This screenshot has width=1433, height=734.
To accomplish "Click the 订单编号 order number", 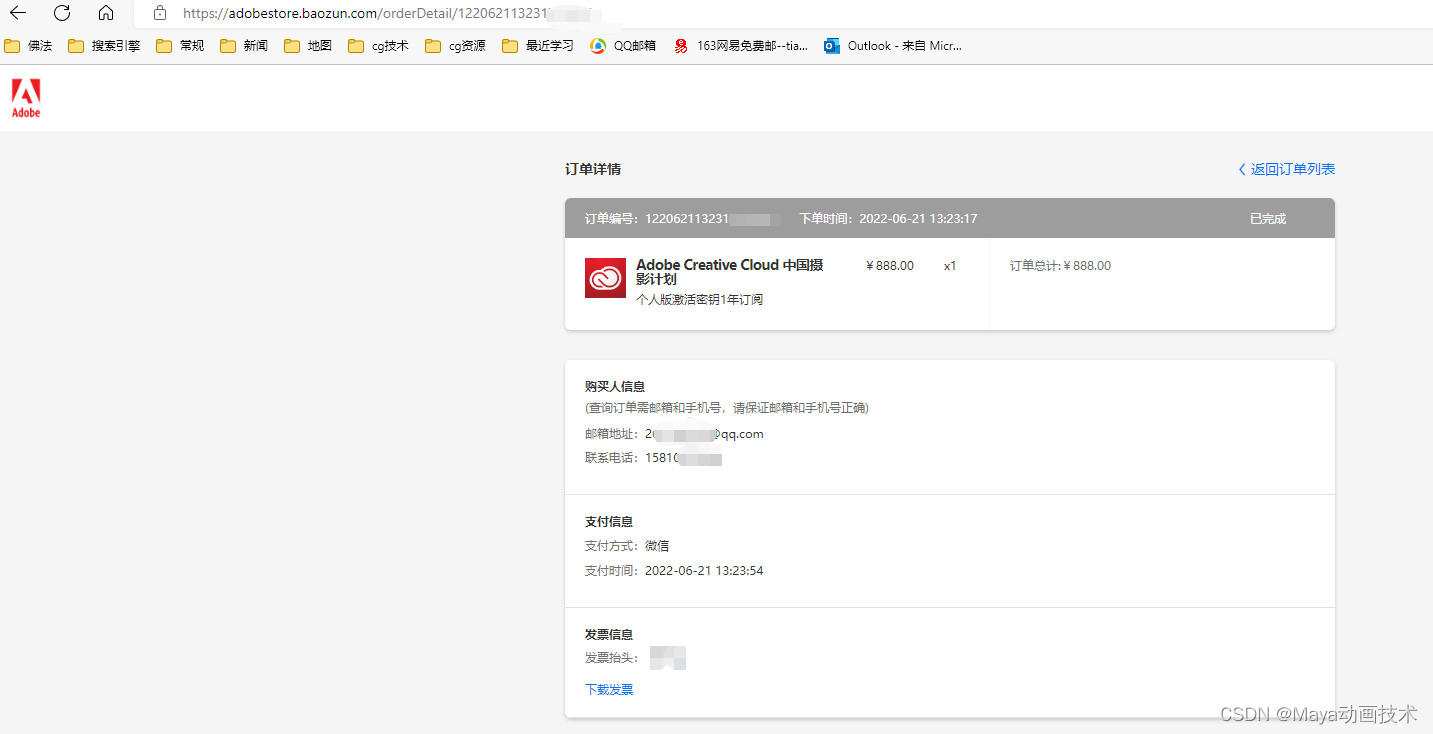I will pos(683,218).
